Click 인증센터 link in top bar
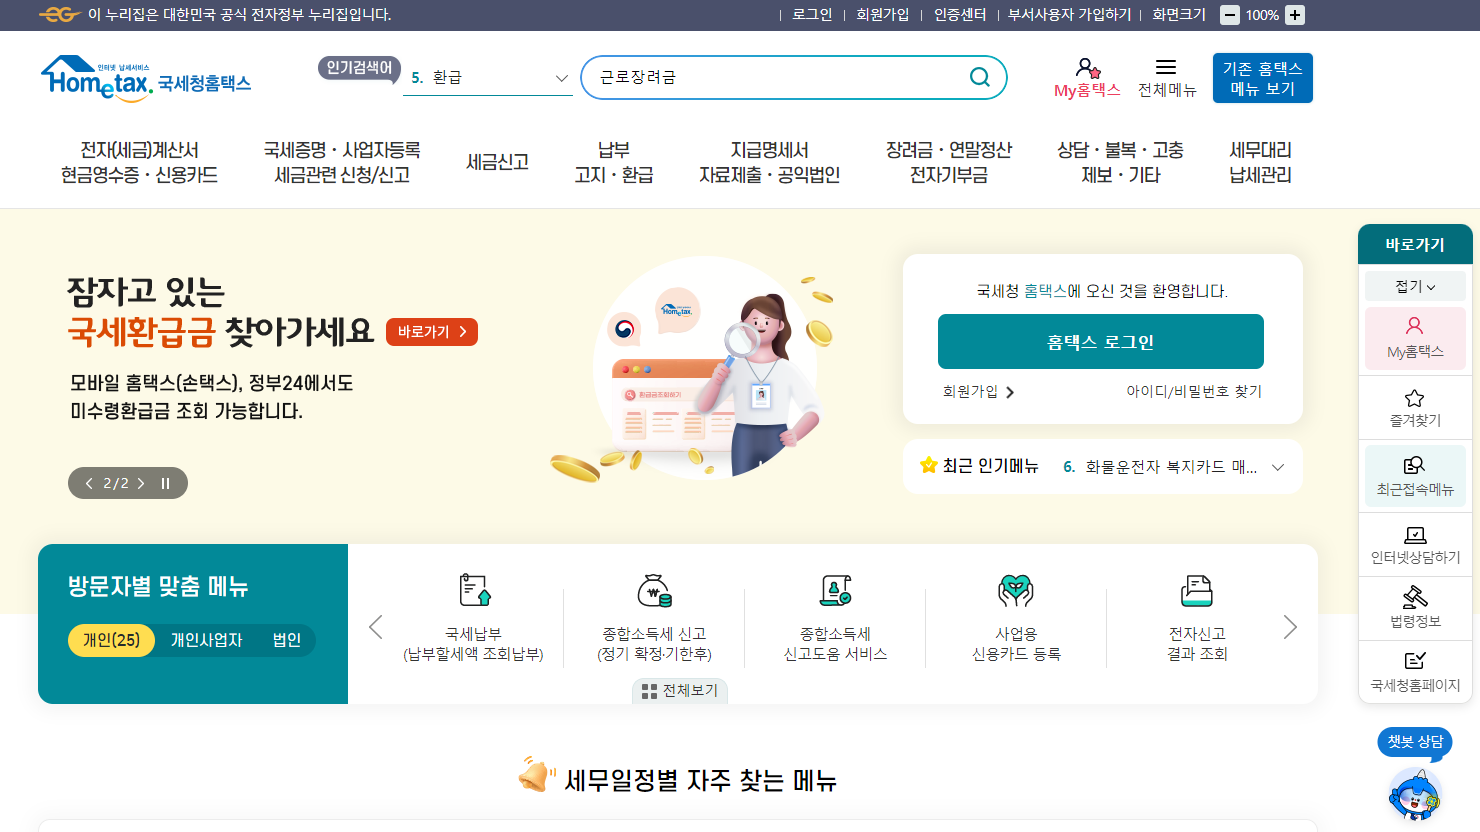Viewport: 1480px width, 832px height. 960,15
